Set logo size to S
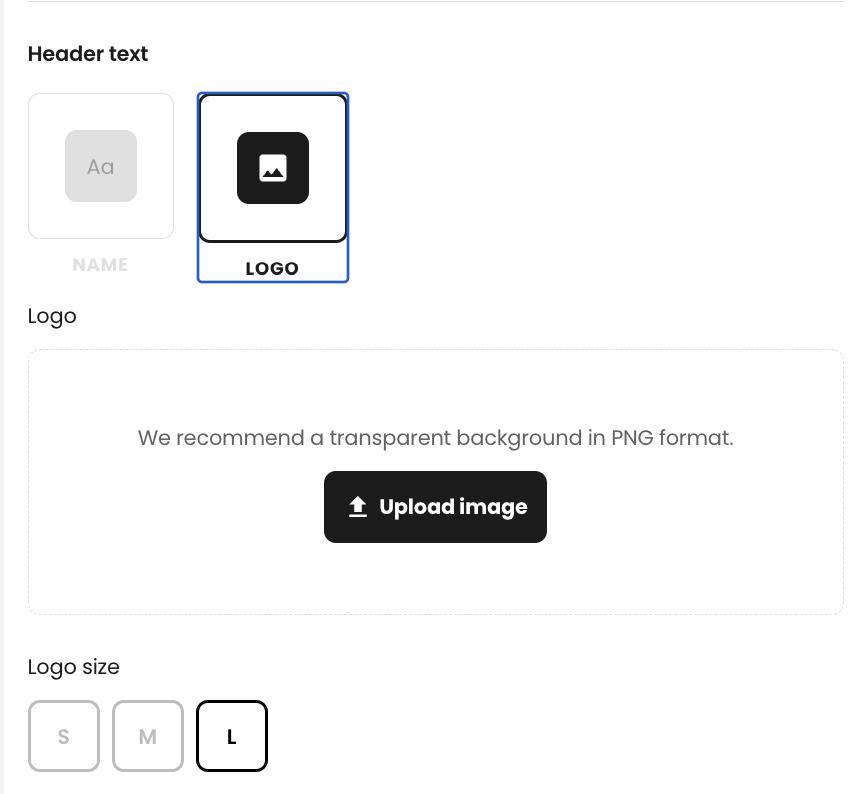Screen dimensions: 866x794 click(x=64, y=736)
